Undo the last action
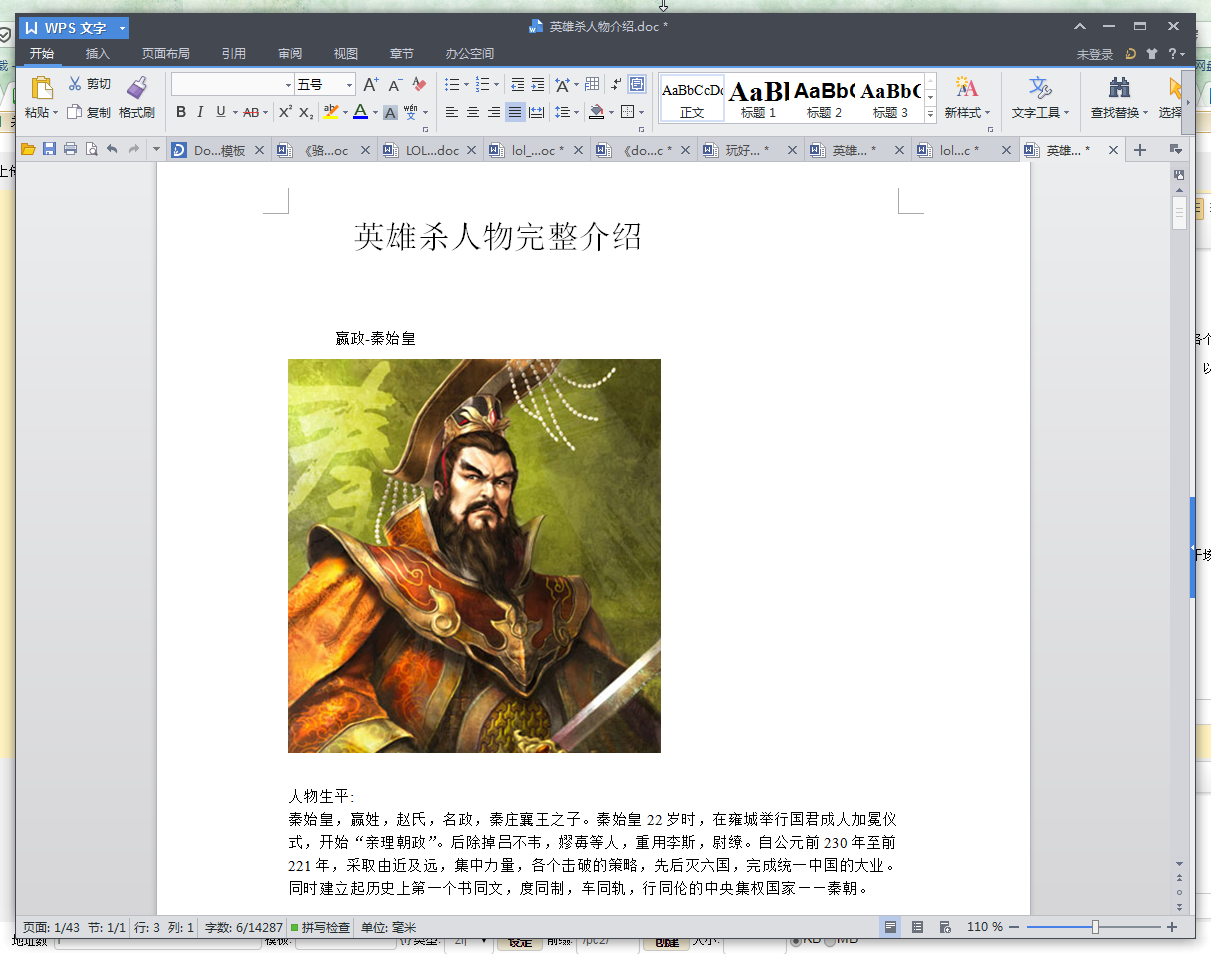The width and height of the screenshot is (1211, 954). click(x=112, y=150)
